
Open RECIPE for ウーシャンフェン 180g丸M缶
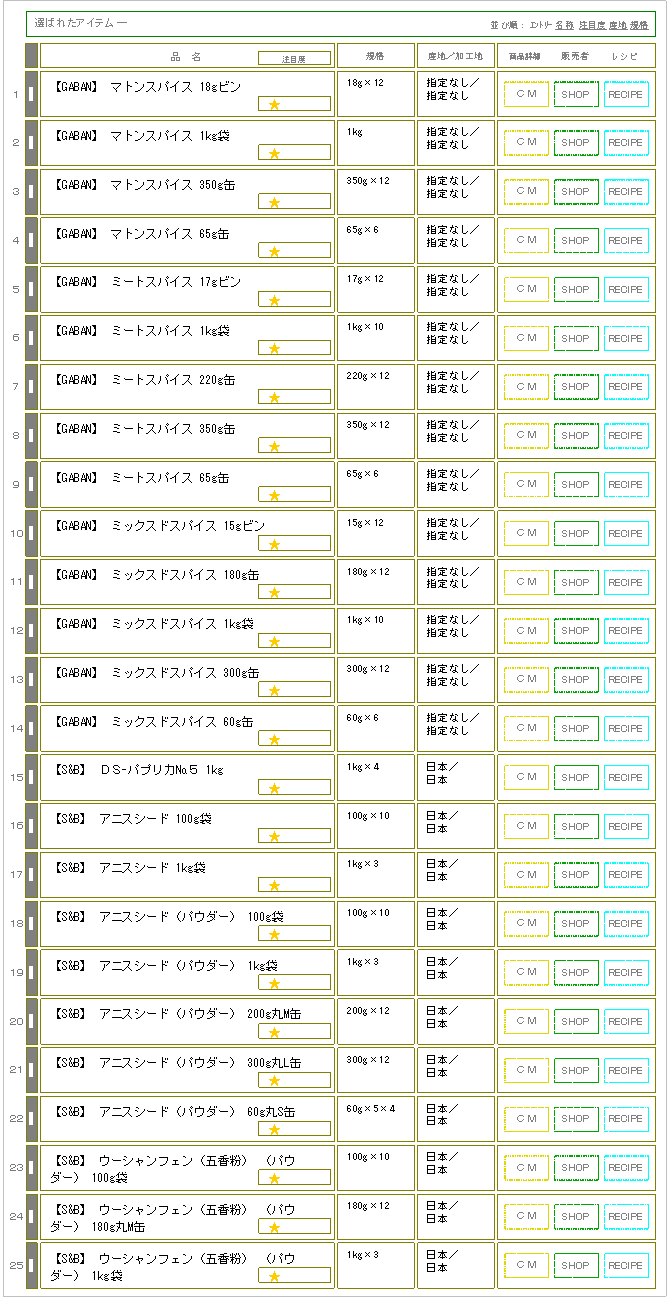pyautogui.click(x=626, y=1217)
